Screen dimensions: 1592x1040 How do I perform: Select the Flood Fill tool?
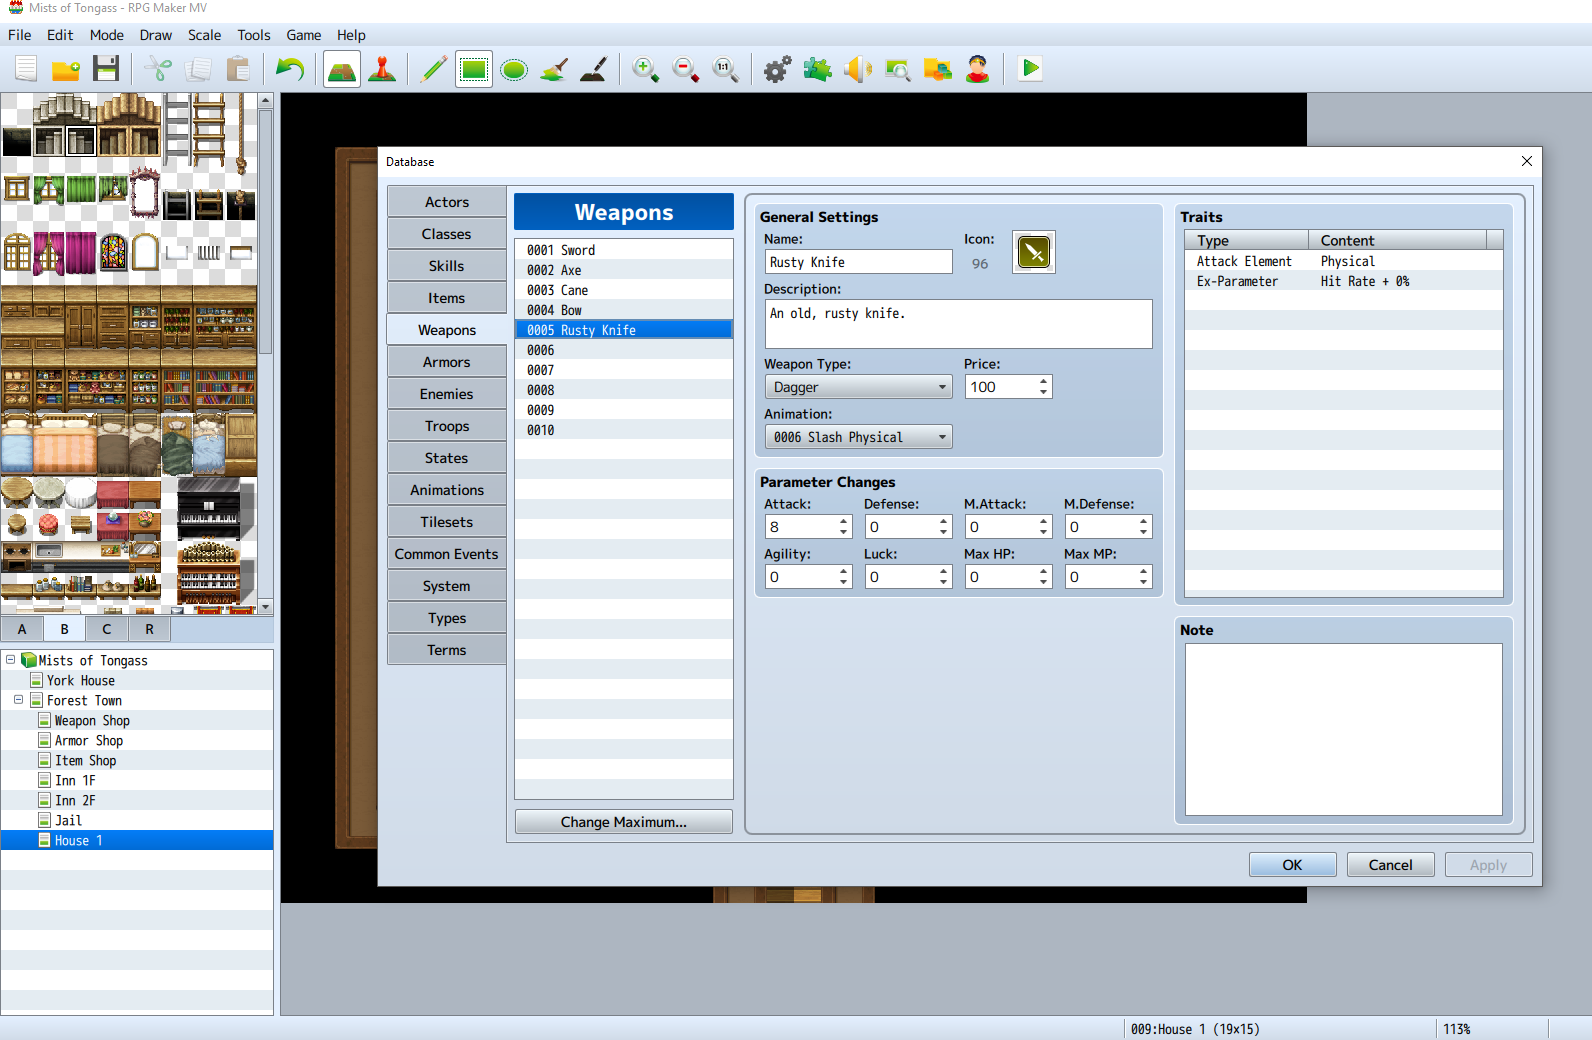click(554, 70)
